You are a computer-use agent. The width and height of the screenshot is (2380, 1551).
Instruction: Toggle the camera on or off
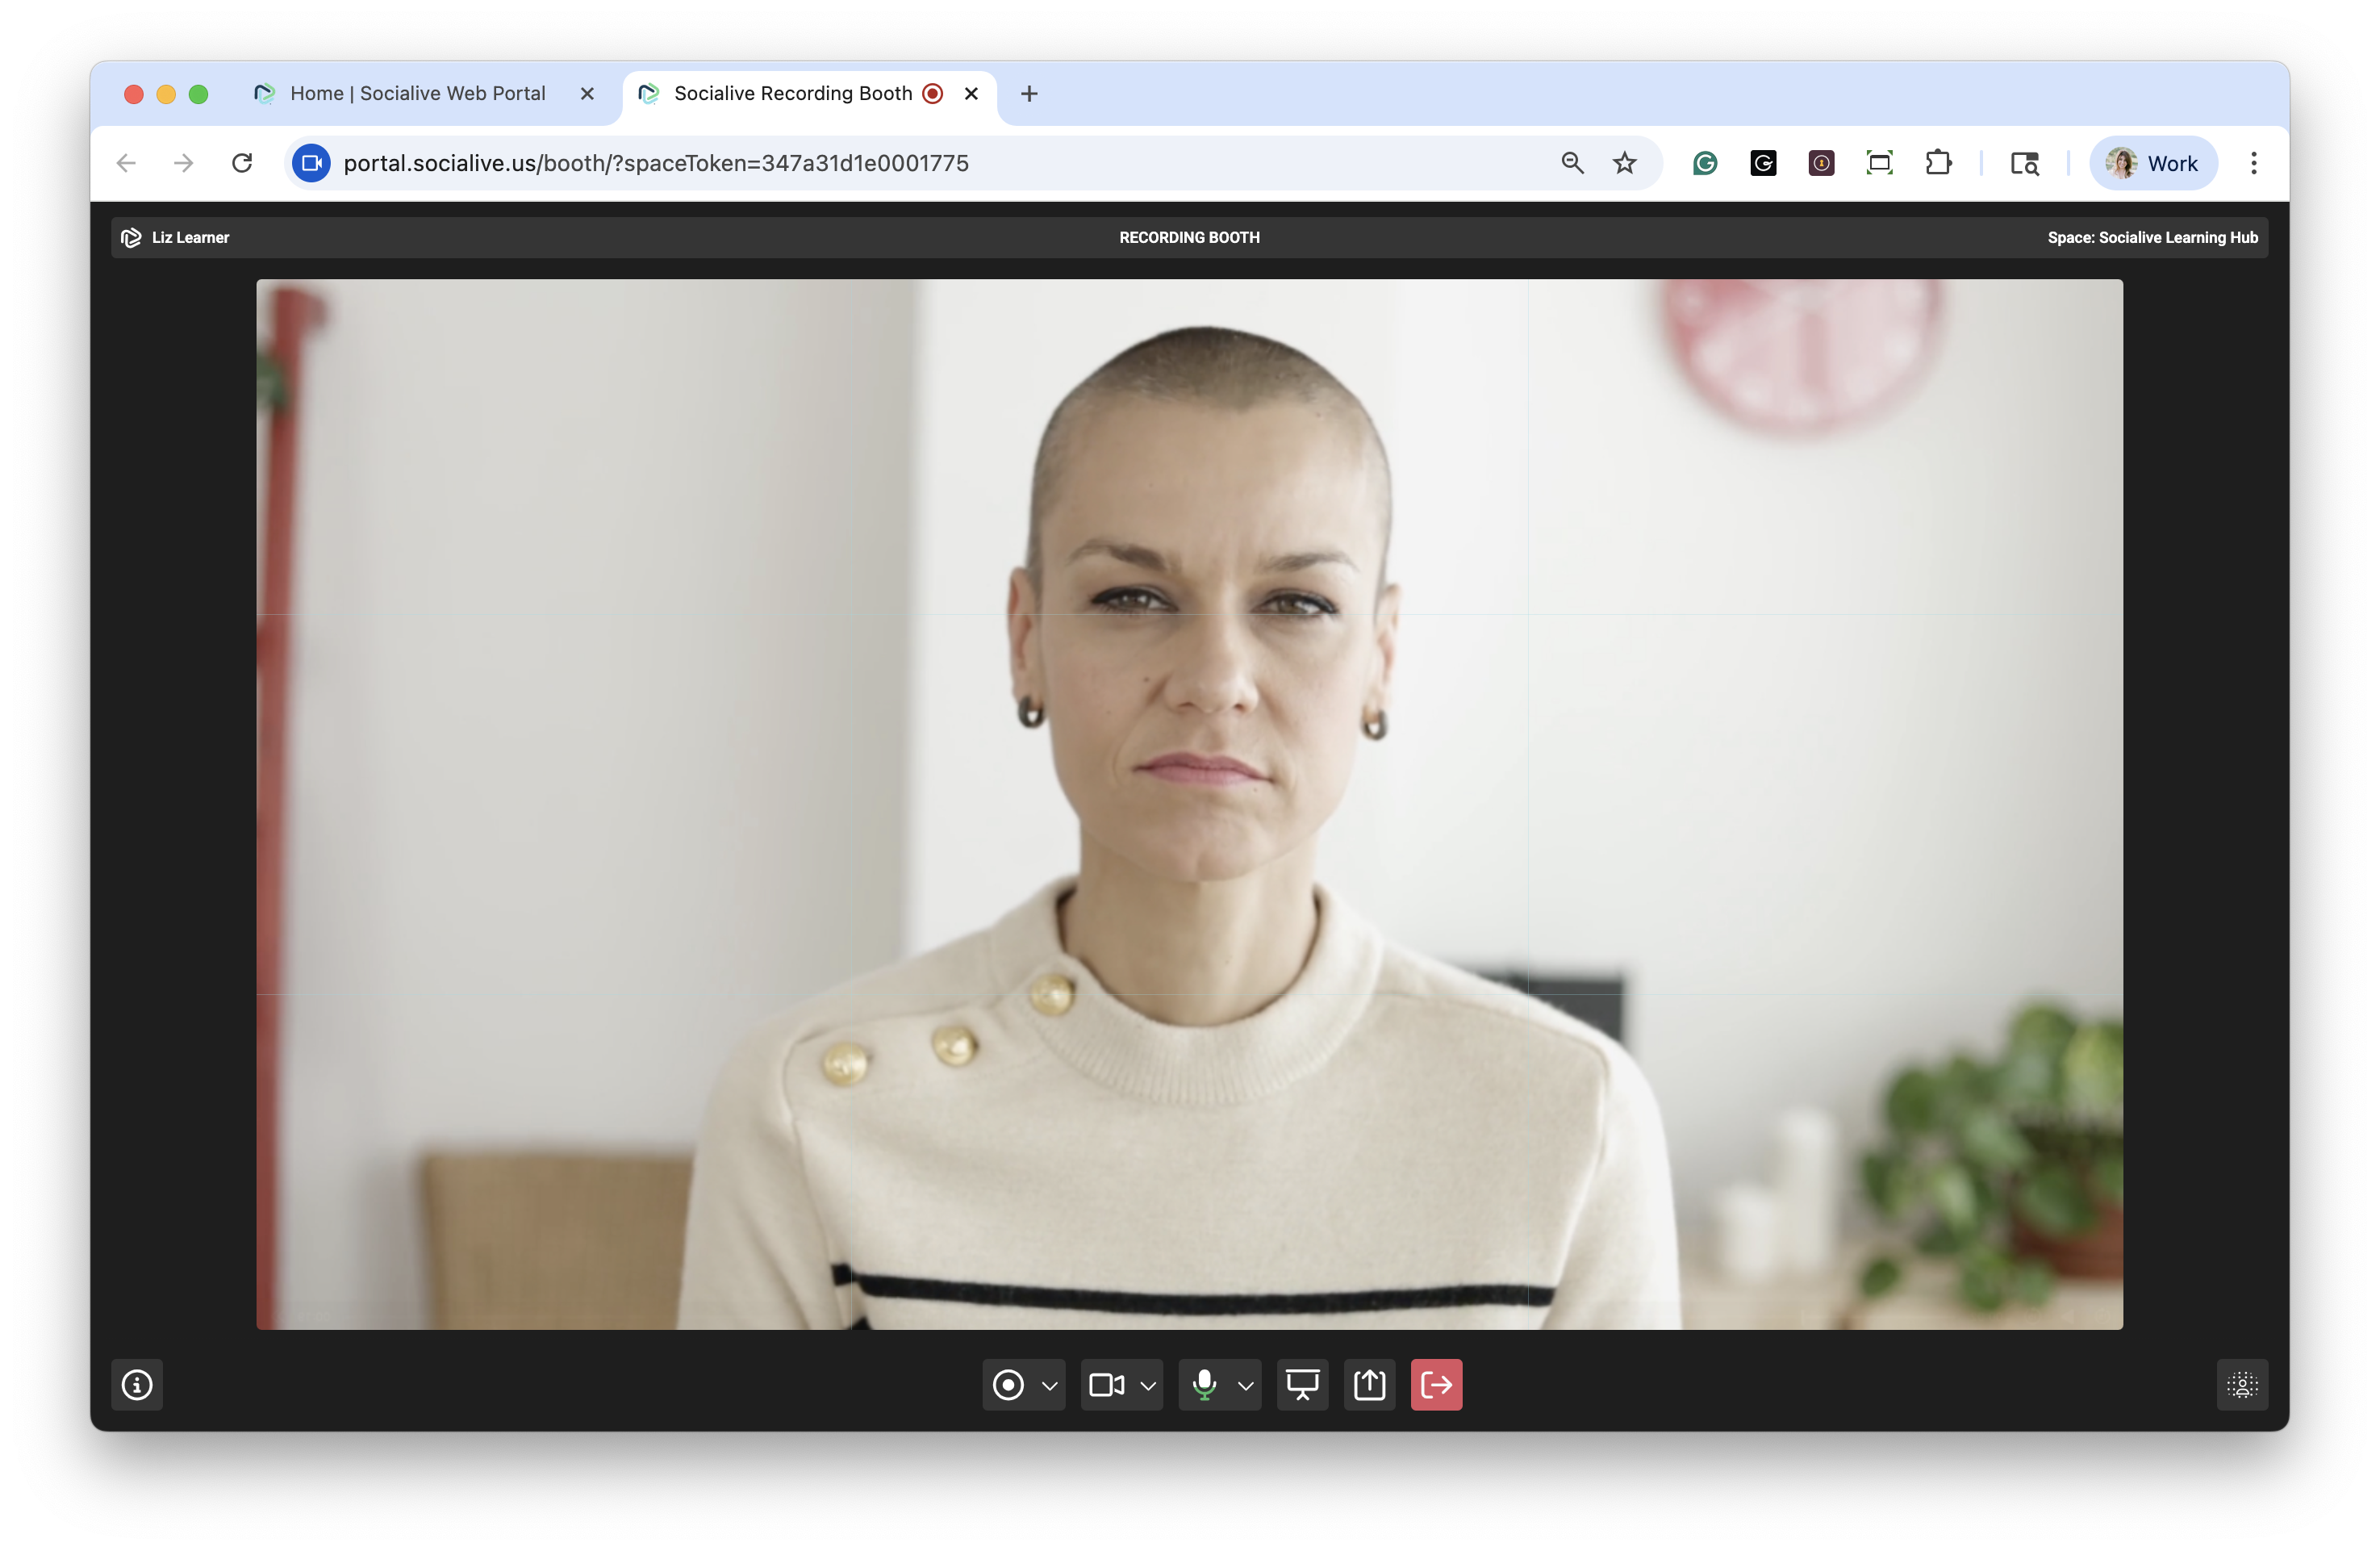point(1106,1385)
